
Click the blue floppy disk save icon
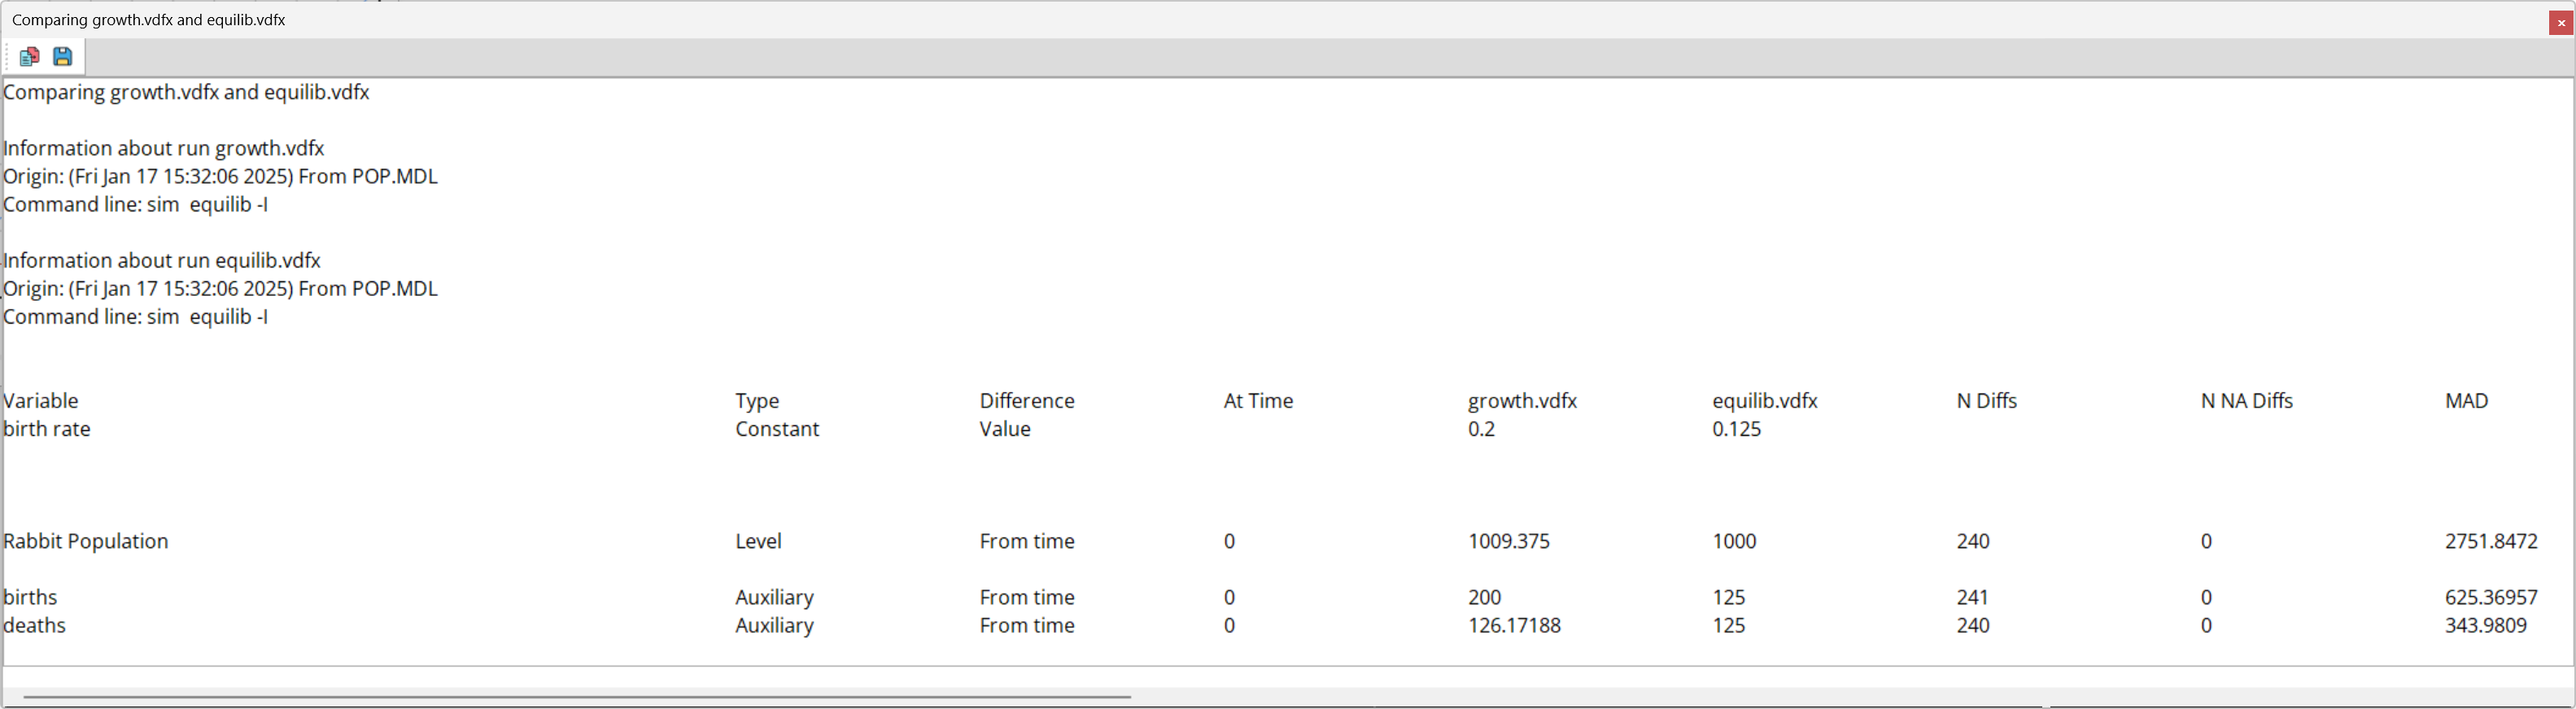pyautogui.click(x=63, y=57)
